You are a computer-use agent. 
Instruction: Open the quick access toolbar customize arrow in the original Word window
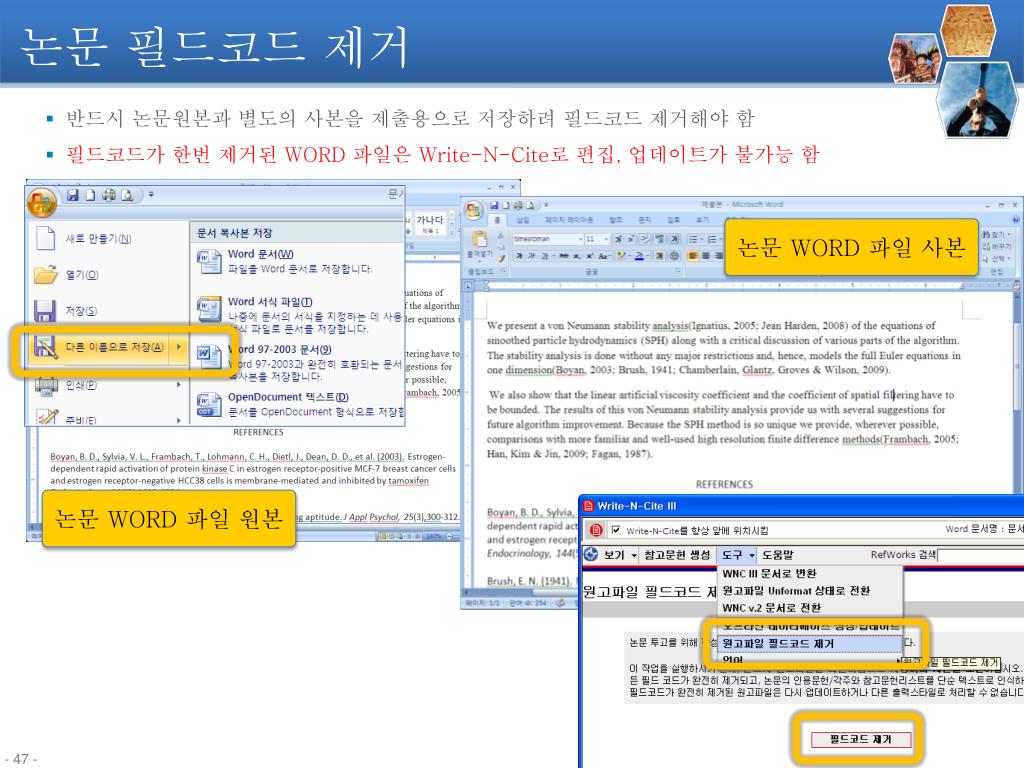click(x=151, y=195)
